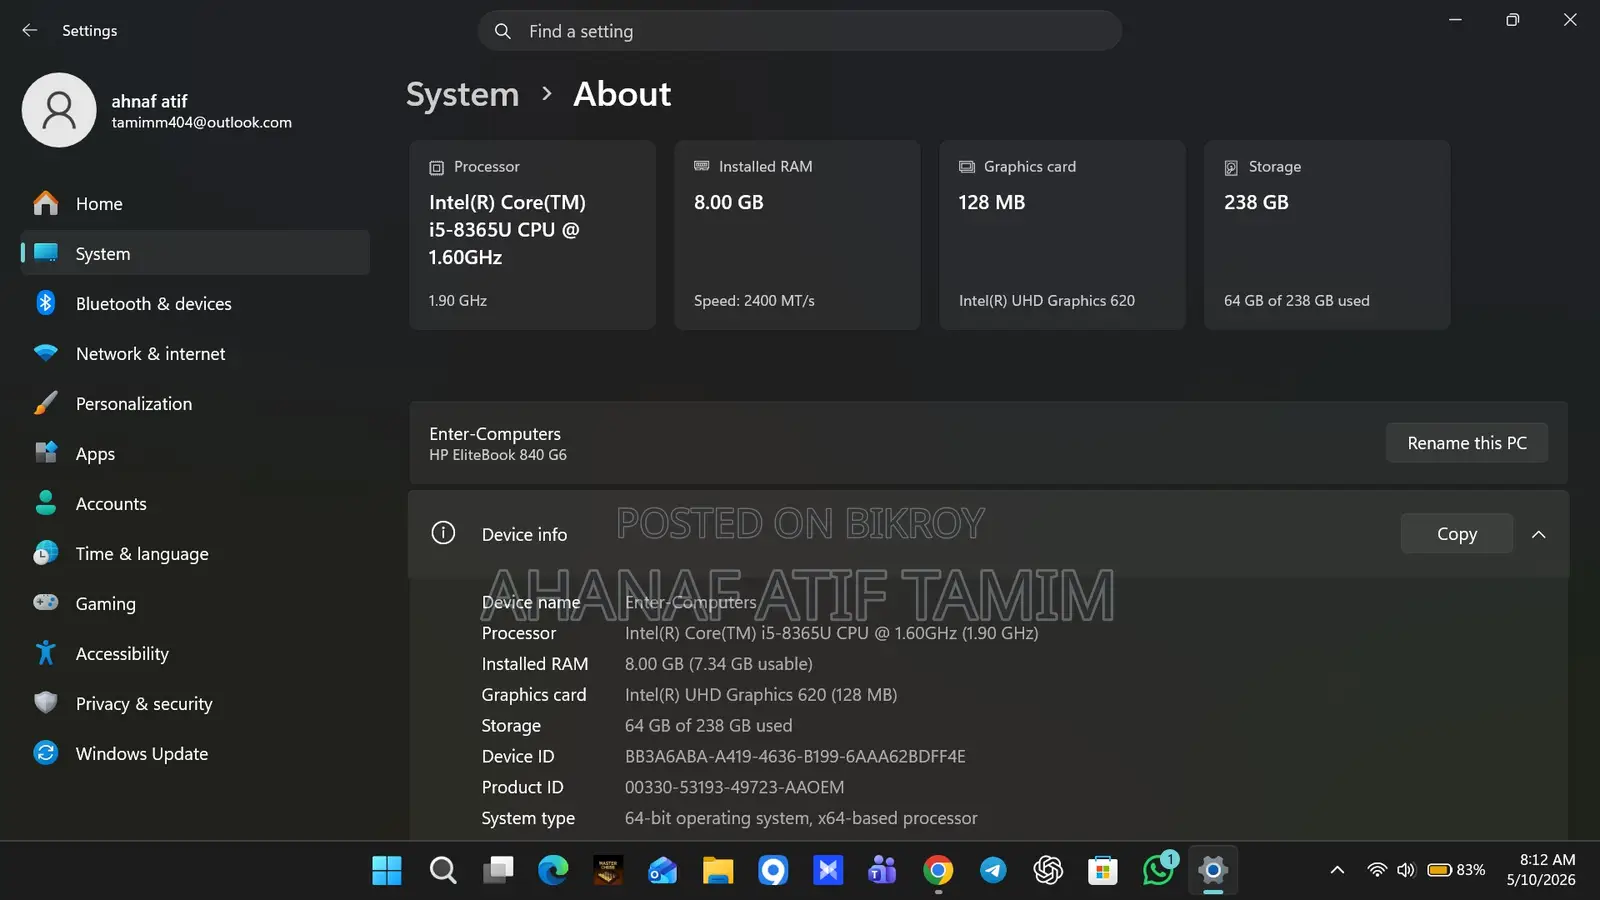Image resolution: width=1600 pixels, height=900 pixels.
Task: Click the Settings gear on the taskbar
Action: click(1213, 870)
